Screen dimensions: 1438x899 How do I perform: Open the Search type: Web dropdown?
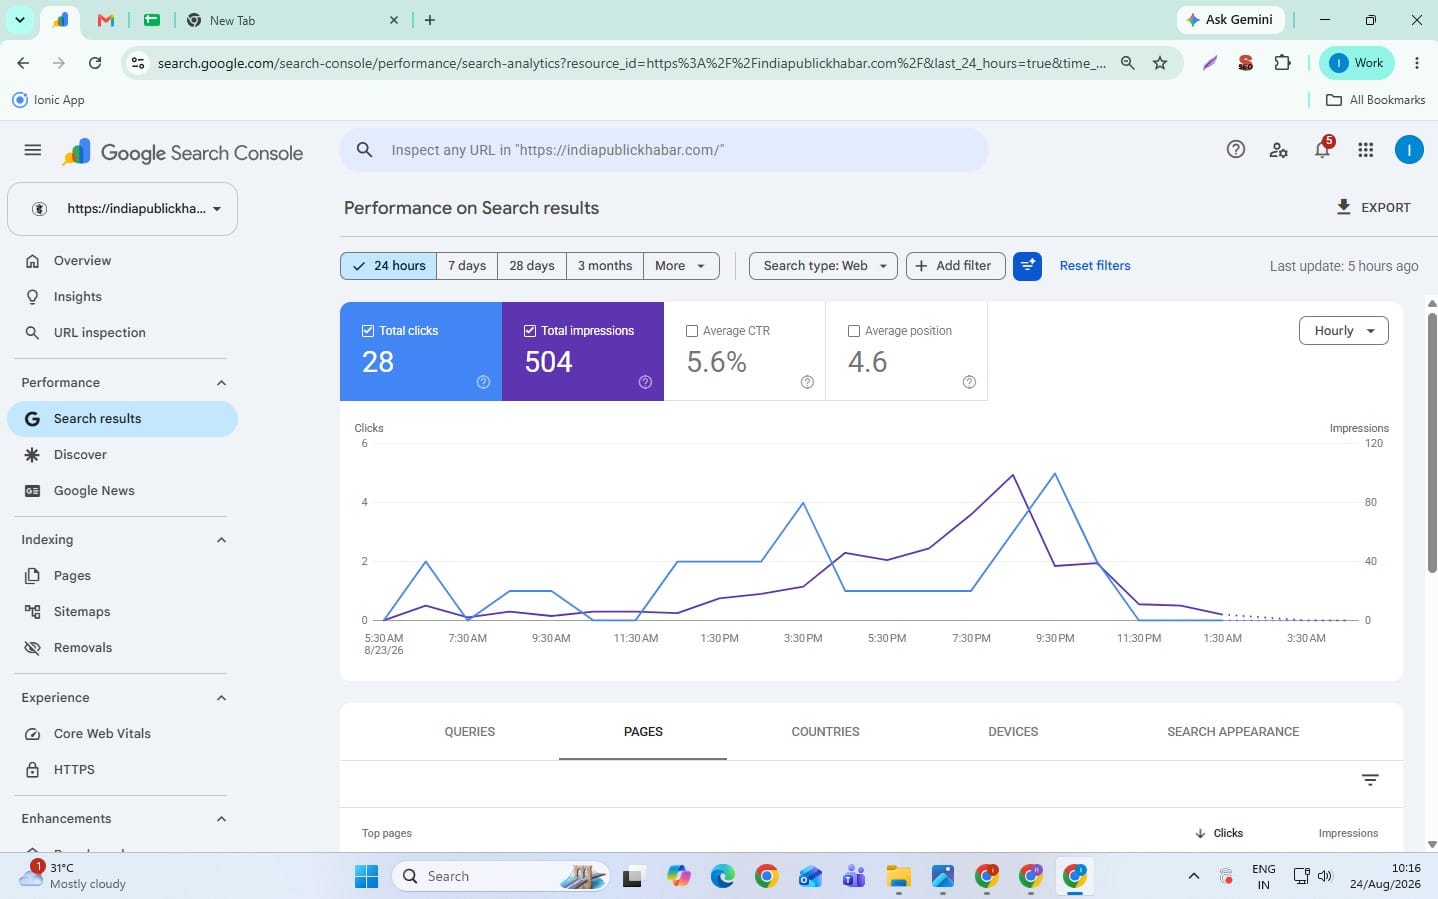point(823,266)
